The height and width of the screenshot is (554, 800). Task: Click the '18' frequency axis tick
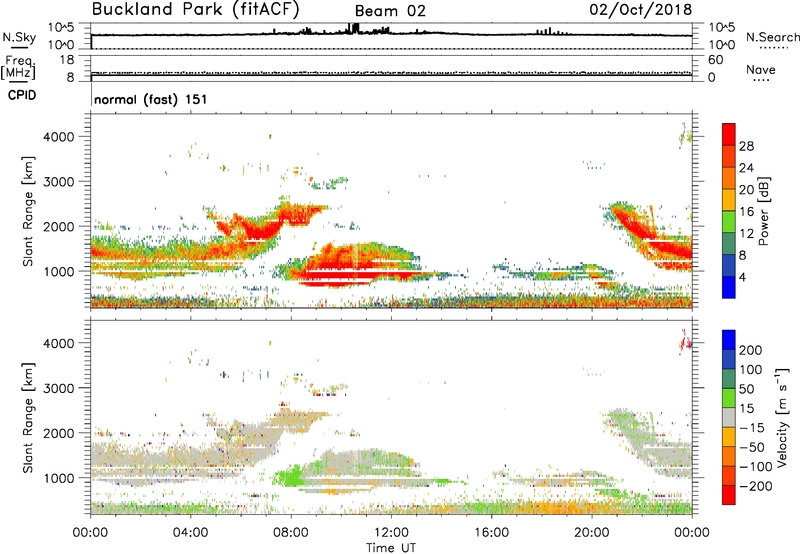(67, 60)
